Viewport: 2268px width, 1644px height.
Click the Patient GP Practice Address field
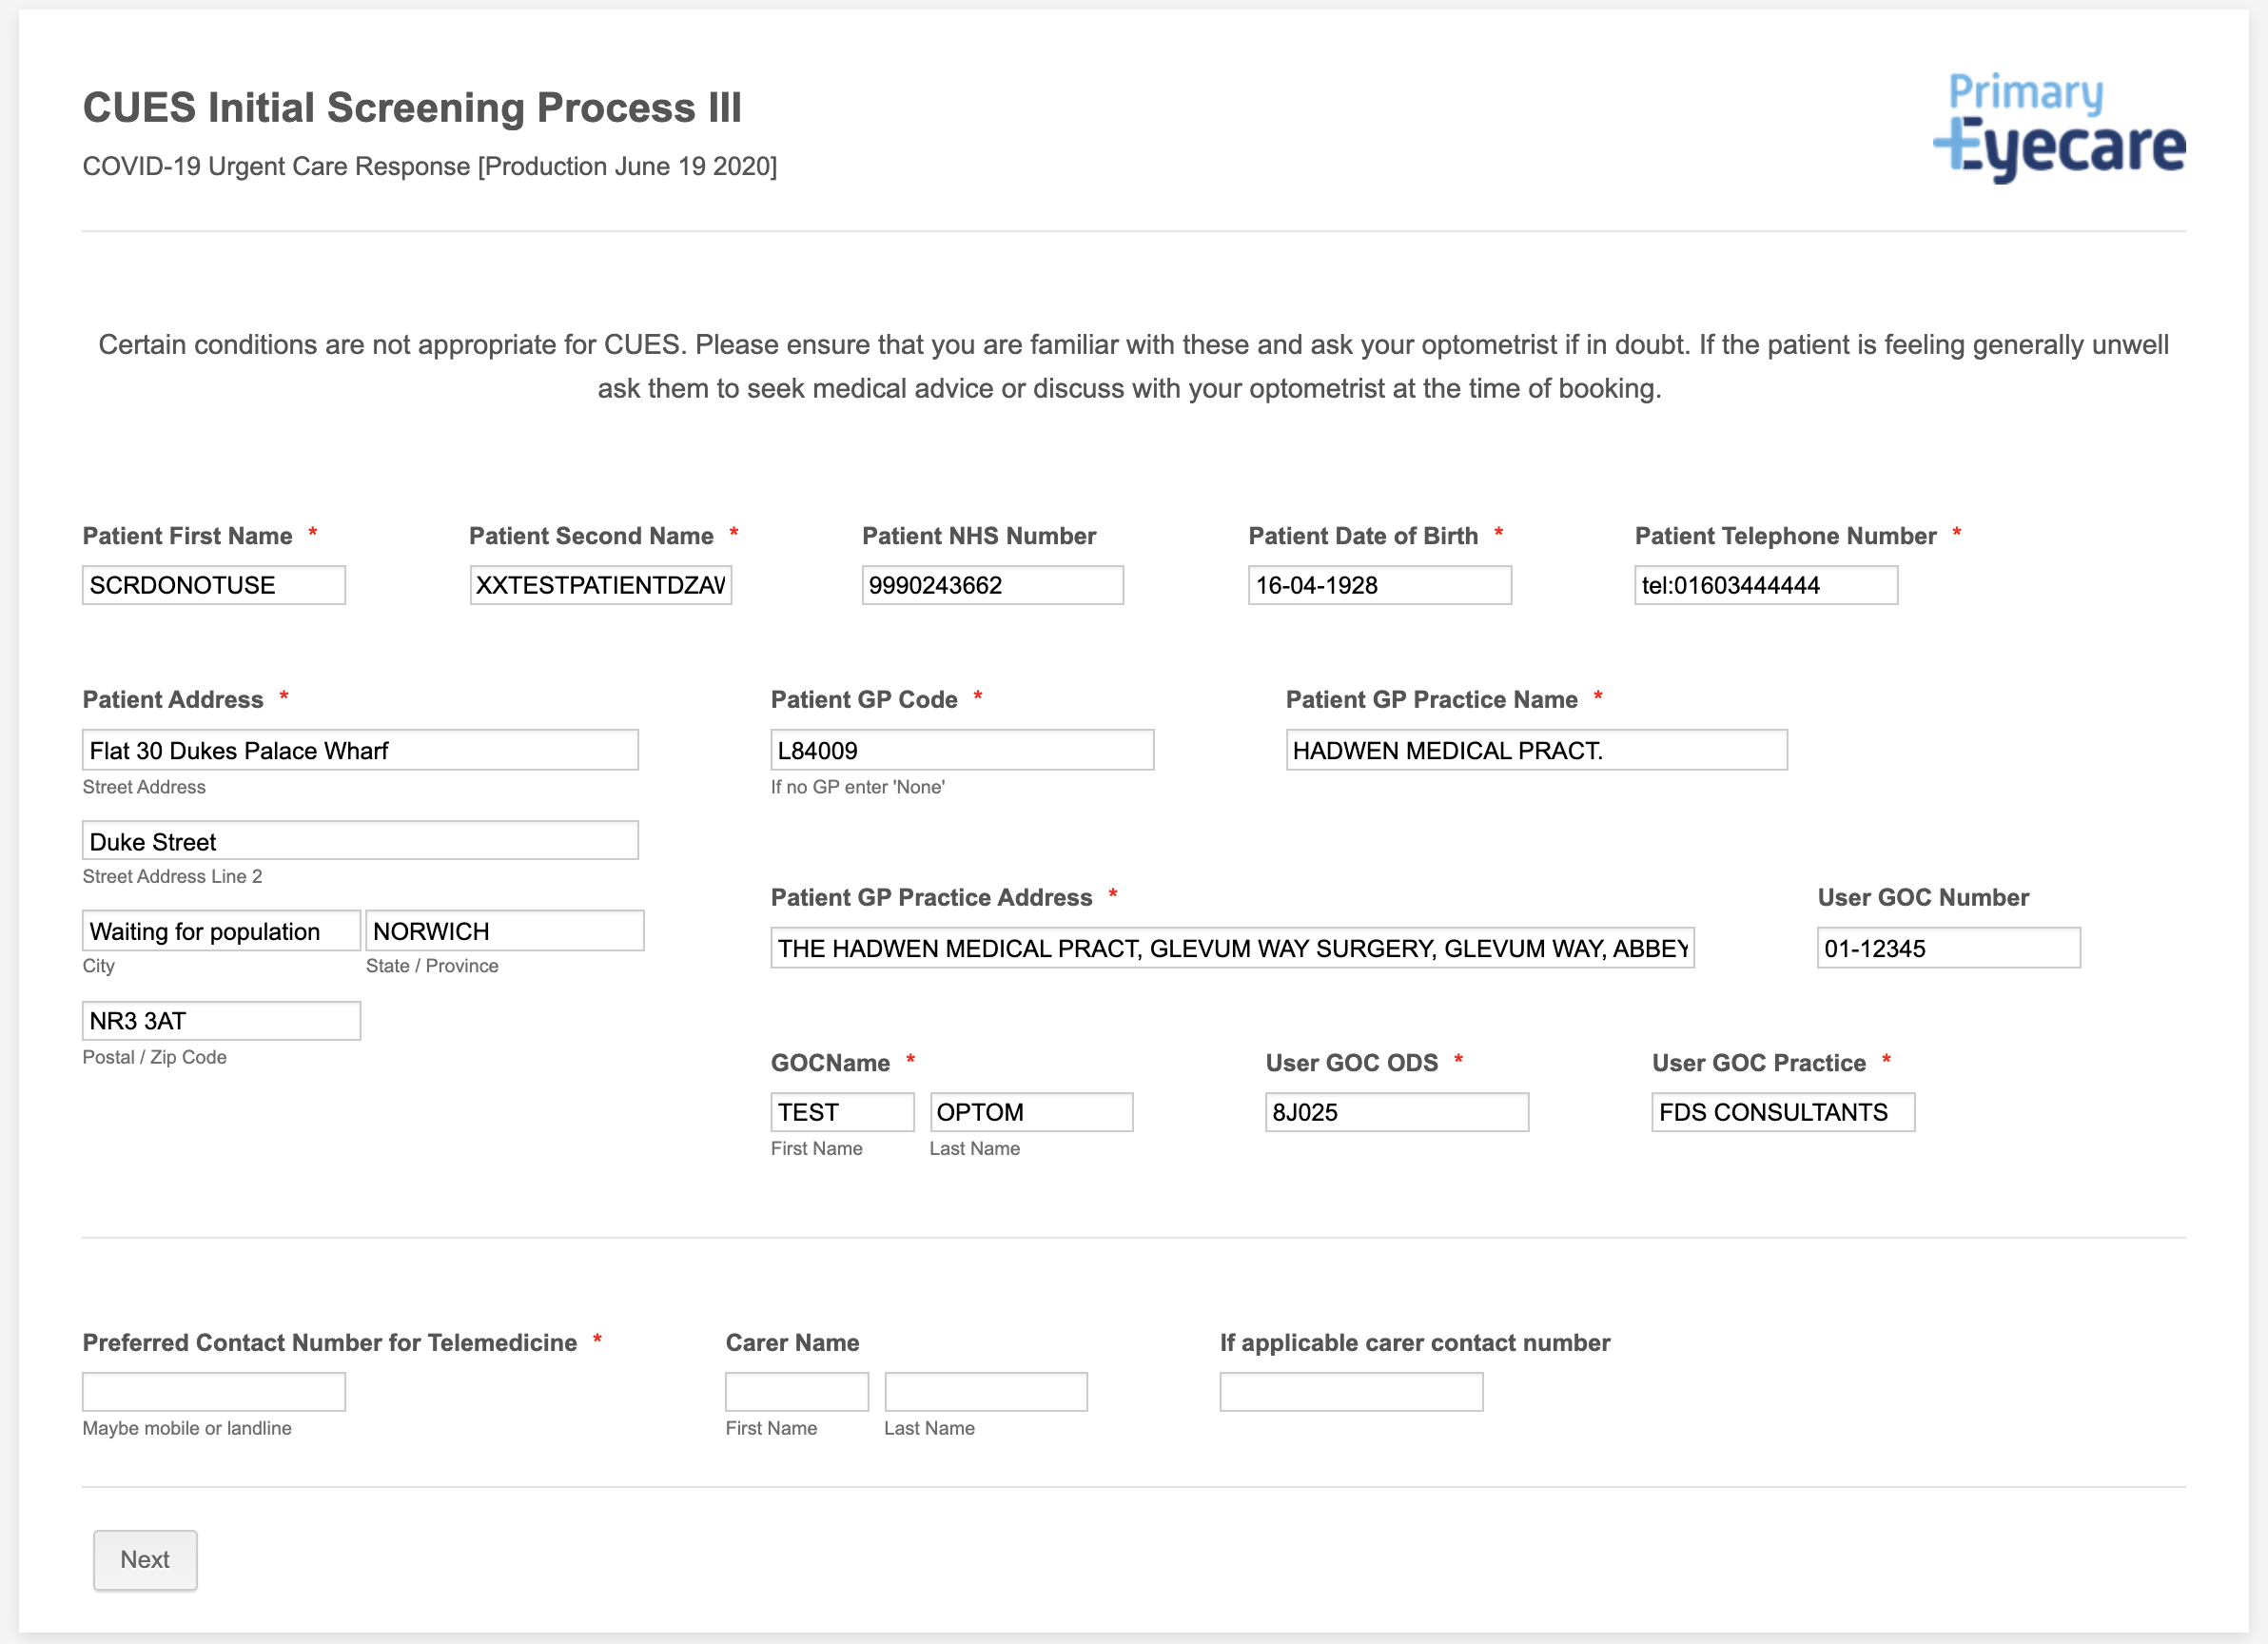point(1231,948)
